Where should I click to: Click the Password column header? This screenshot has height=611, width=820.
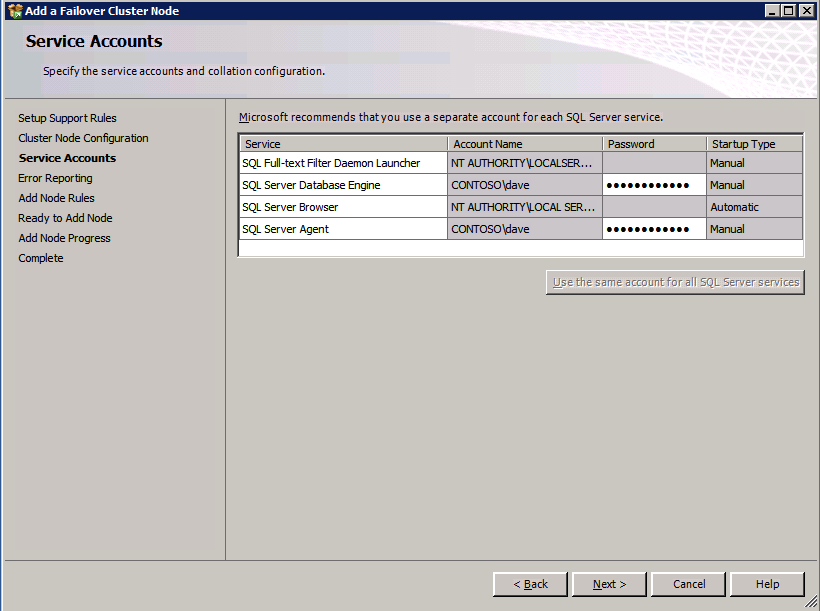[x=654, y=144]
